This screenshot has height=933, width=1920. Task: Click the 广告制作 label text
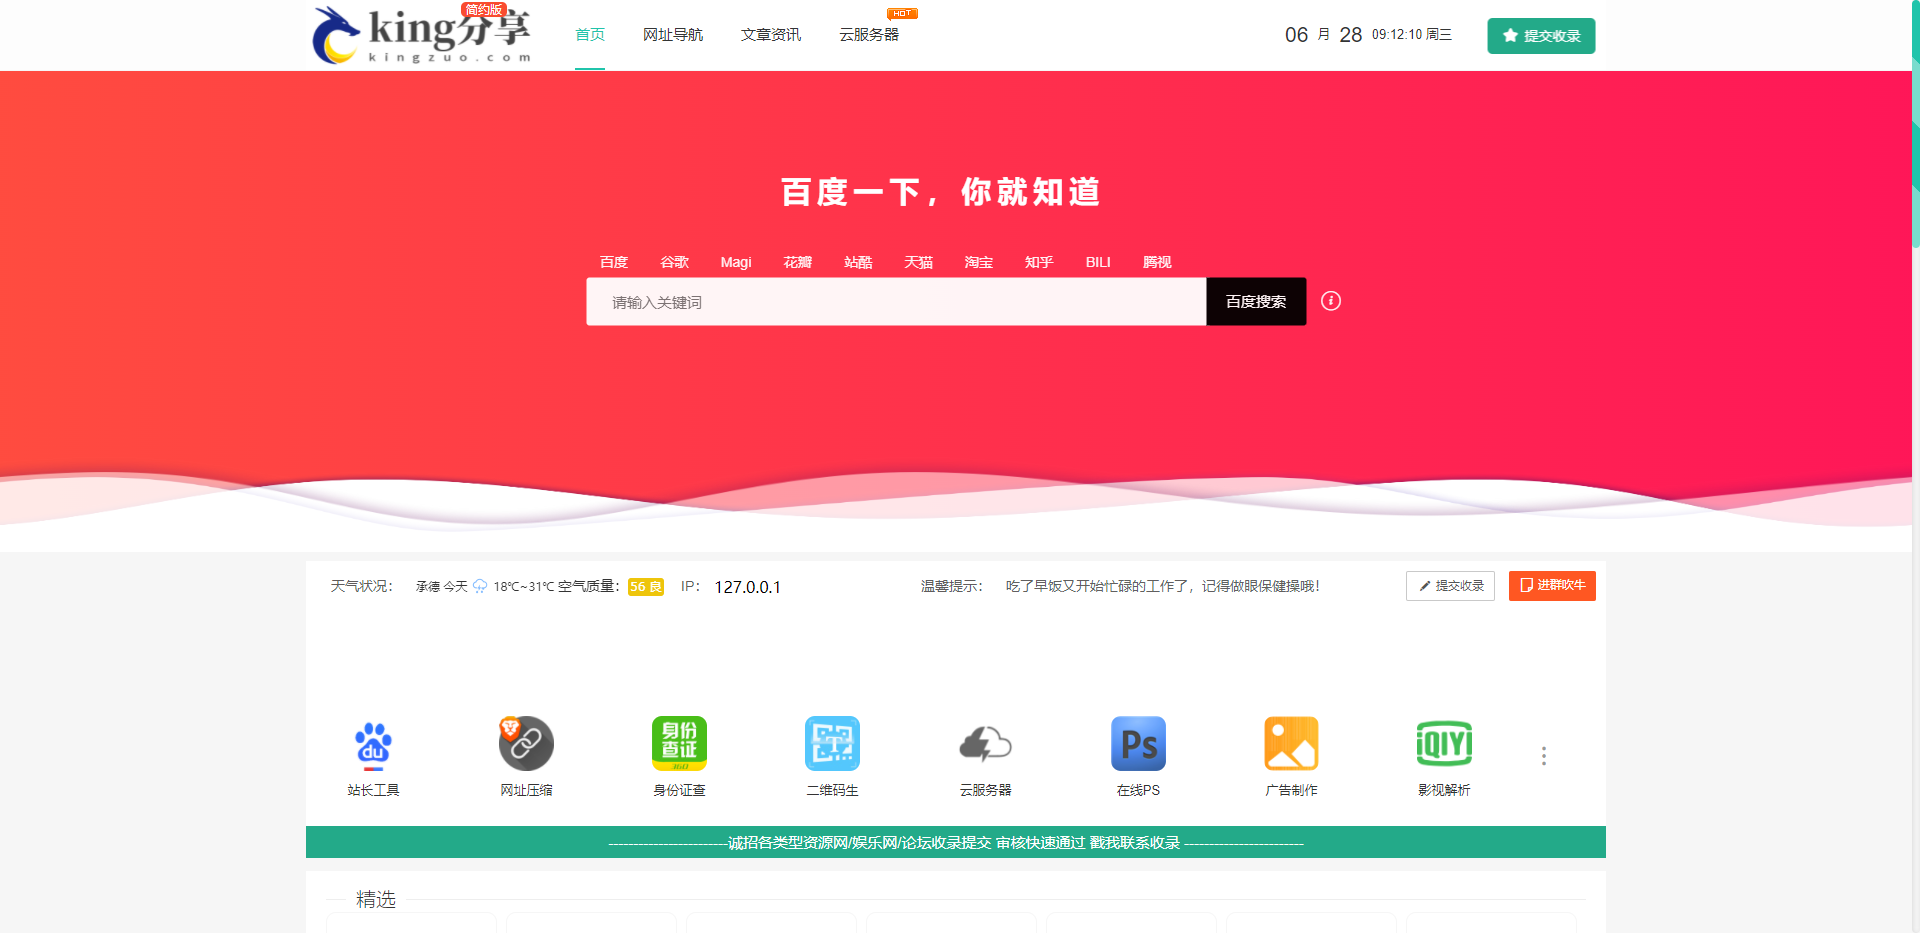1291,790
